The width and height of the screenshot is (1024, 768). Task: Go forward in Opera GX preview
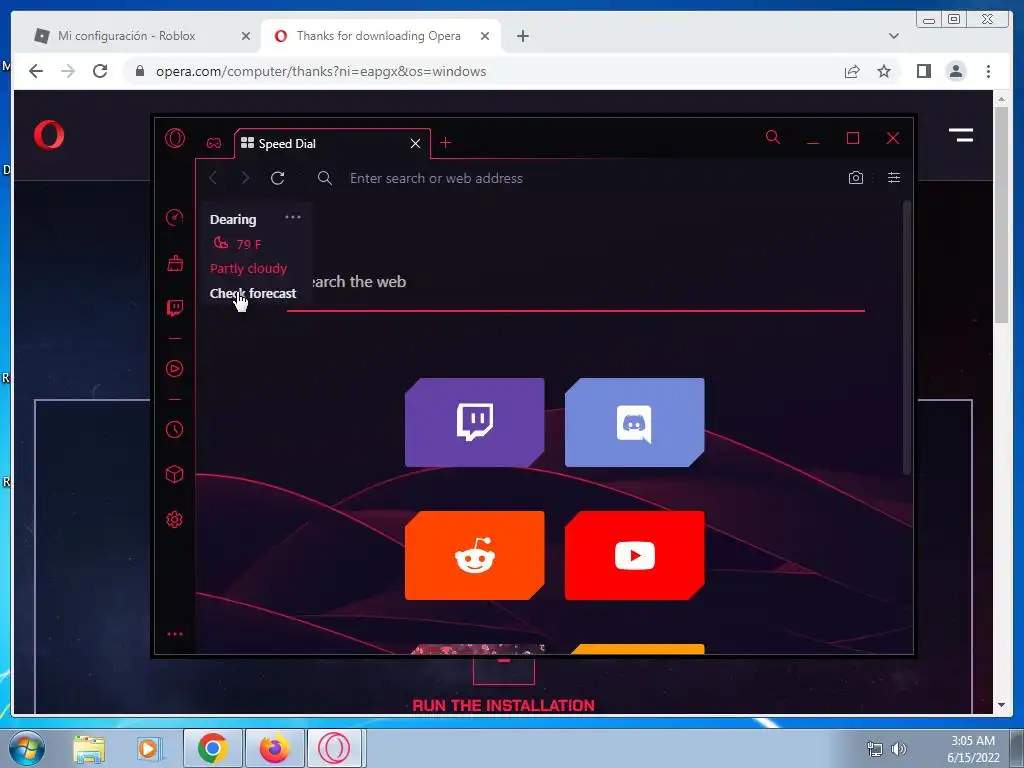click(x=245, y=178)
